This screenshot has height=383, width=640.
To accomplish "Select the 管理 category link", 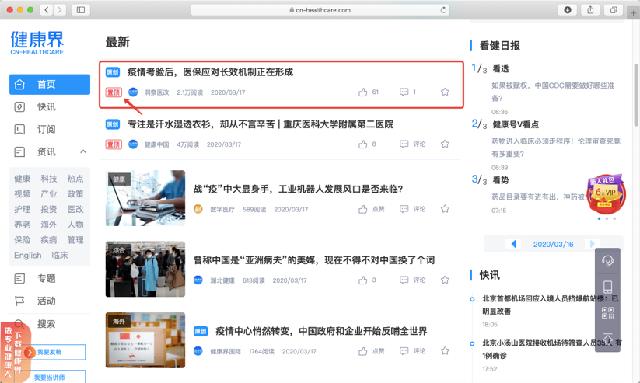I will pos(75,240).
